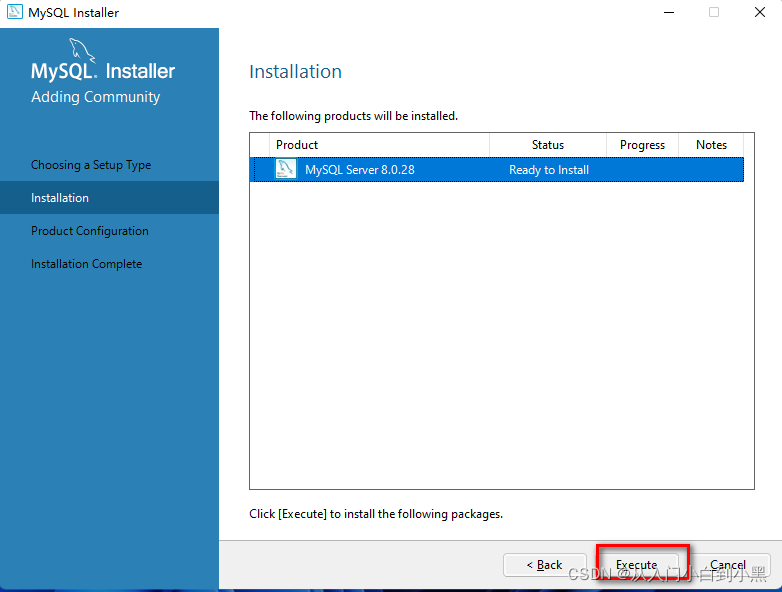Click the Status column header
Image resolution: width=782 pixels, height=592 pixels.
click(548, 145)
